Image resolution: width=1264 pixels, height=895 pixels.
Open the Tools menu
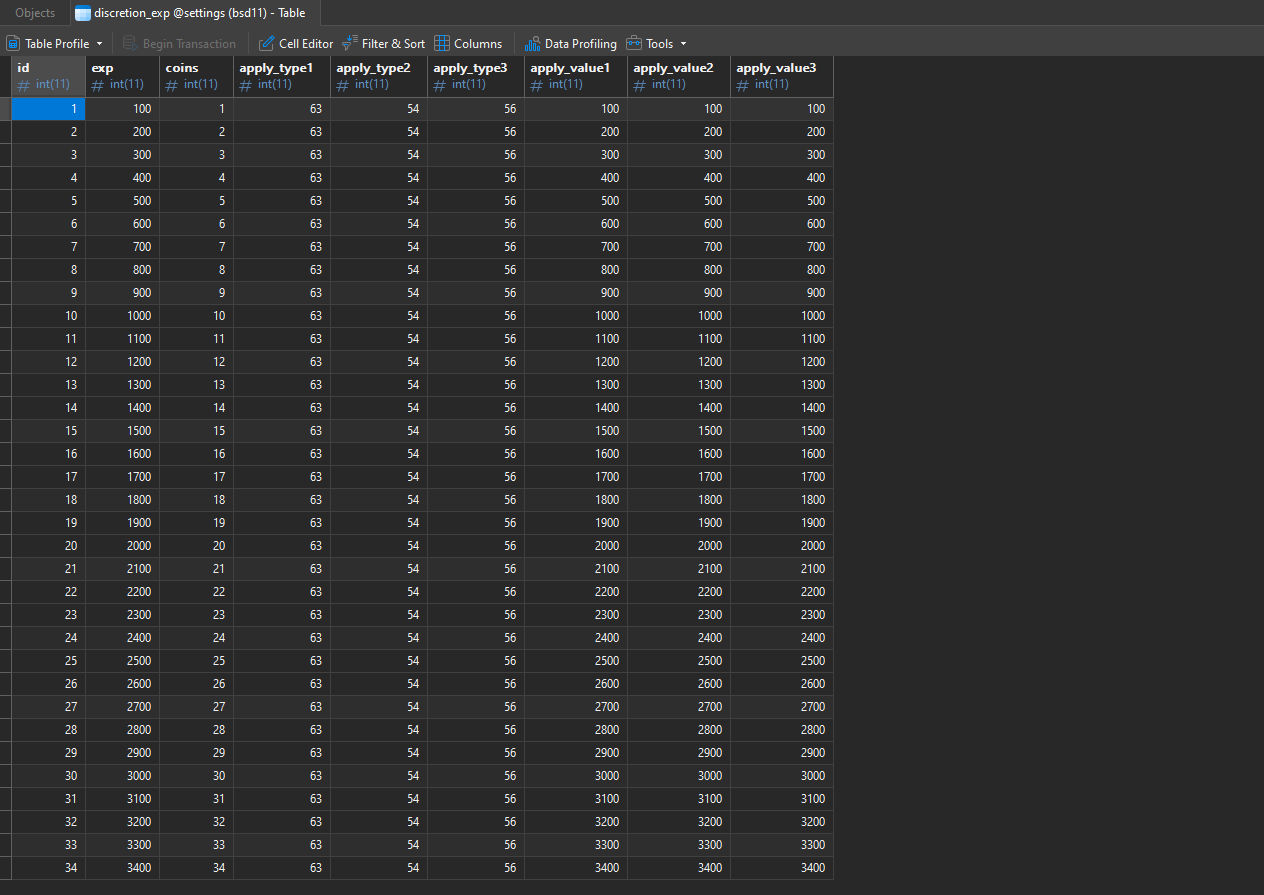657,44
